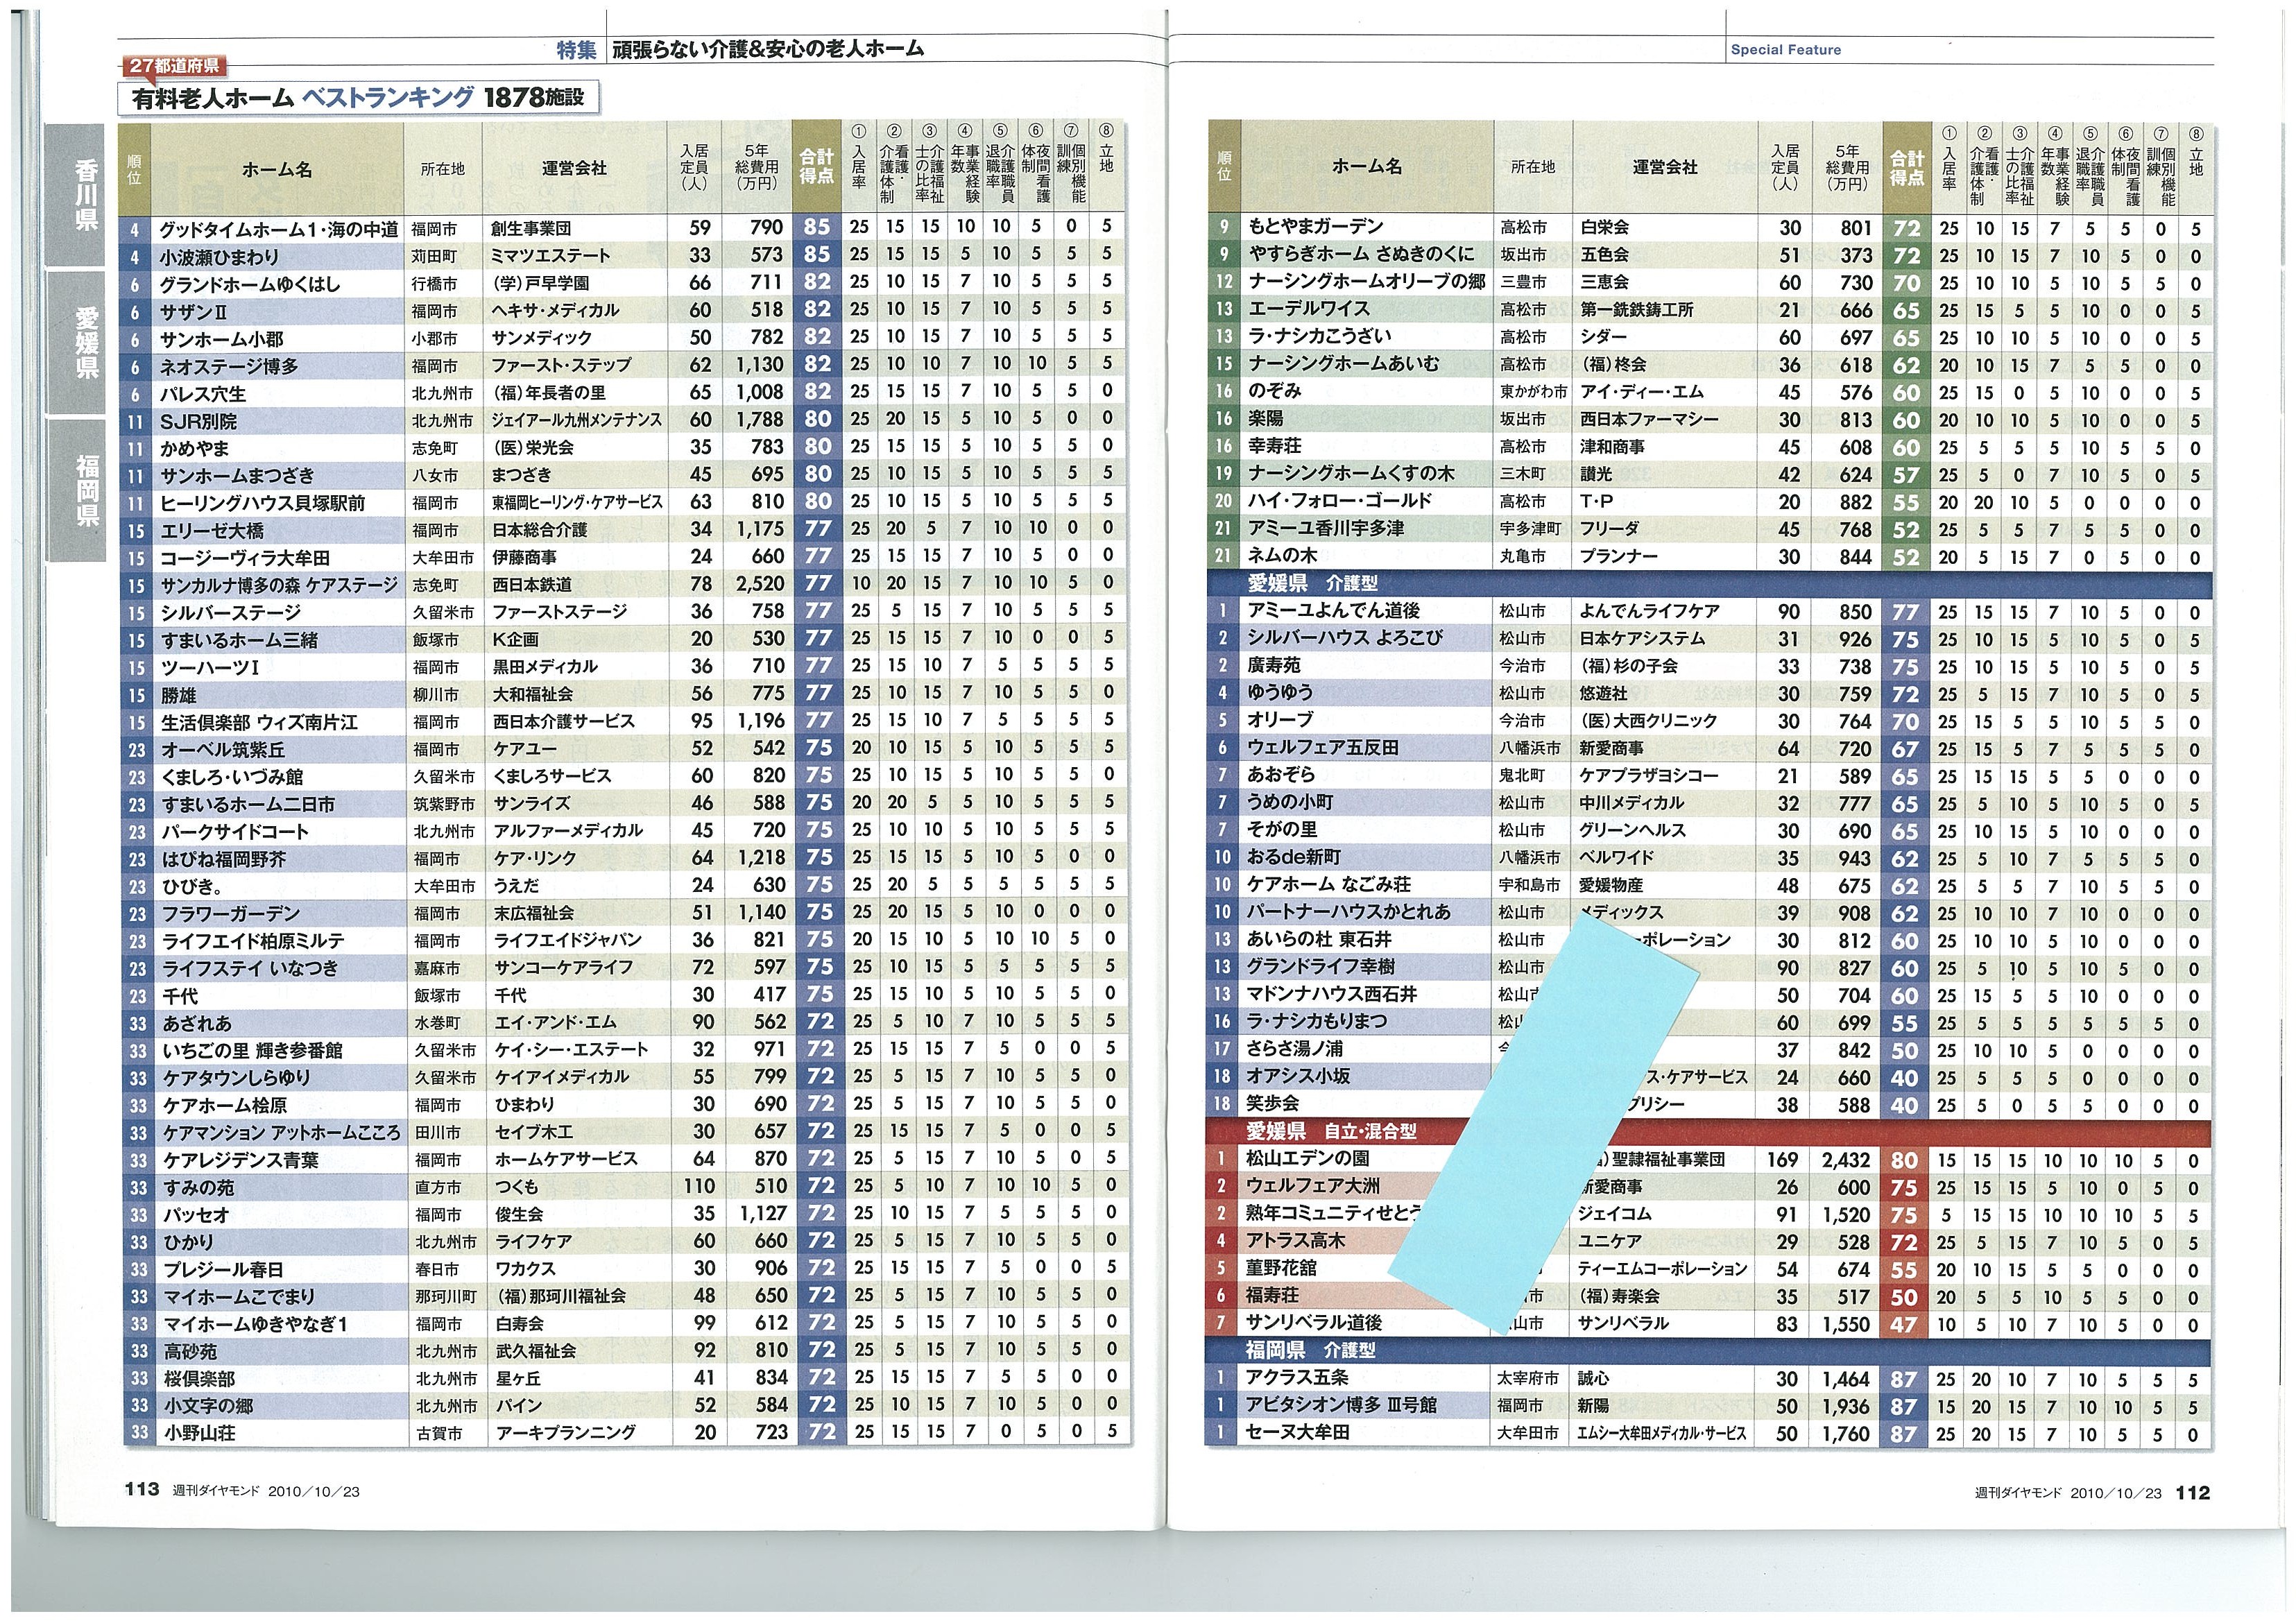This screenshot has height=1623, width=2296.
Task: Click the フラワーガーデン row name
Action: tap(230, 913)
